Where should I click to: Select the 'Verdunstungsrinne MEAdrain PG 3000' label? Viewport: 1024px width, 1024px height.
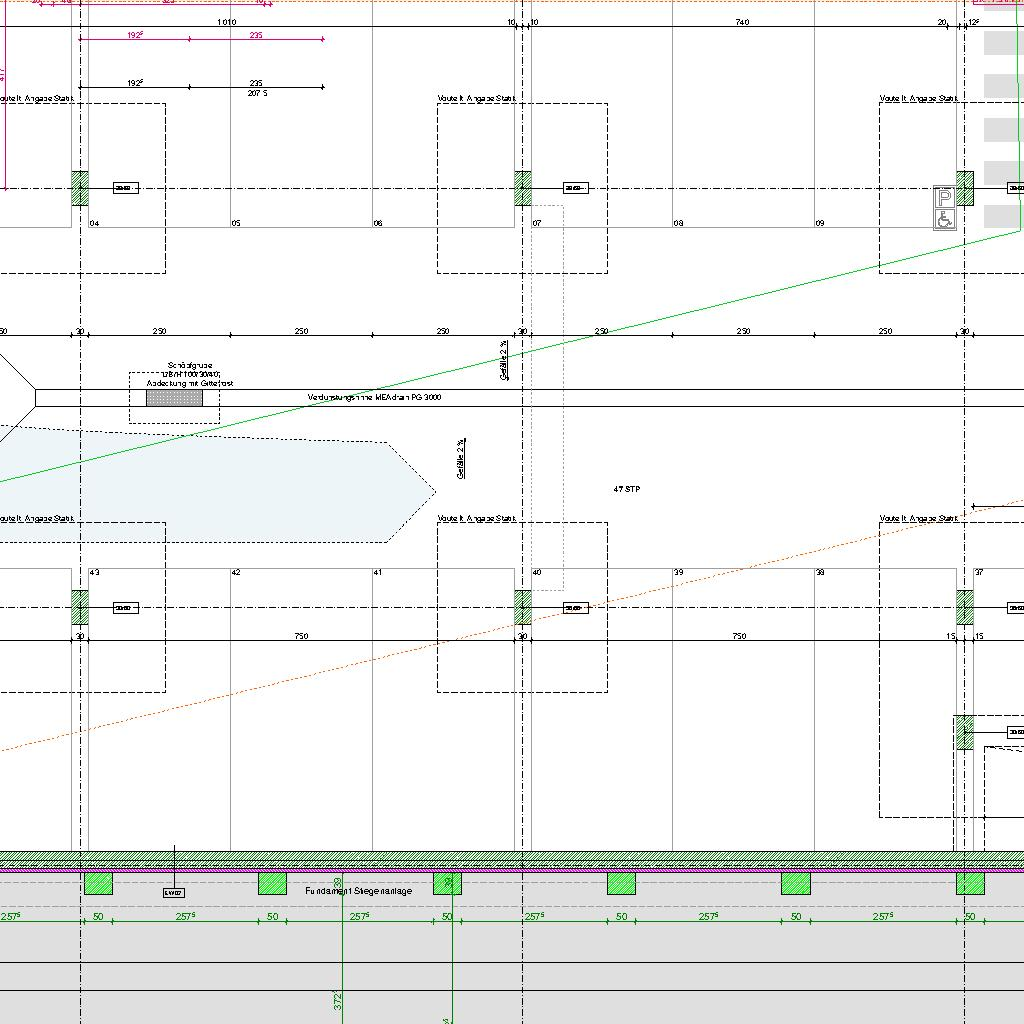[x=374, y=398]
